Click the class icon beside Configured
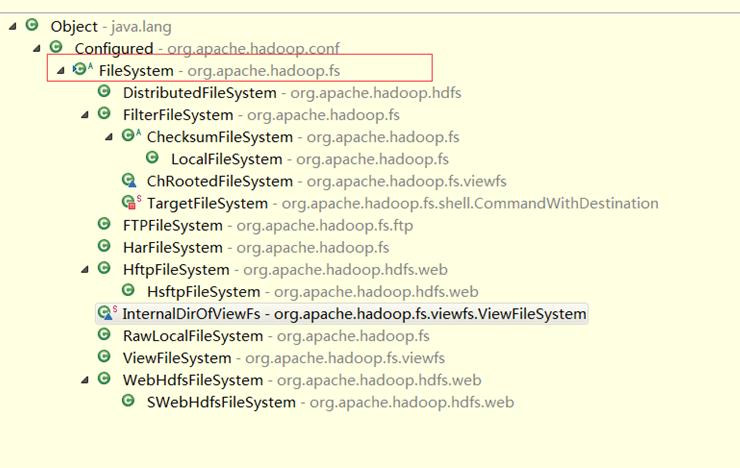 point(56,47)
